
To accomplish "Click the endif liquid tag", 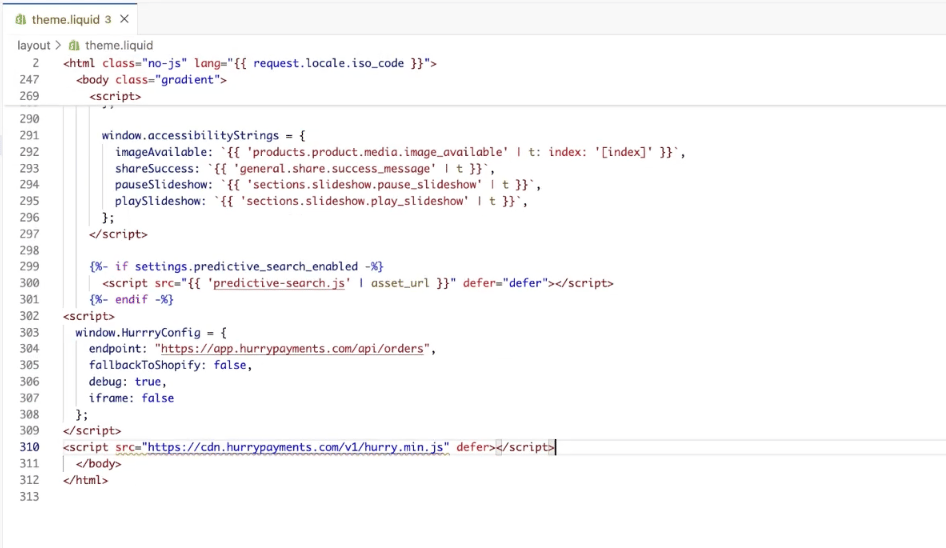I will point(131,299).
